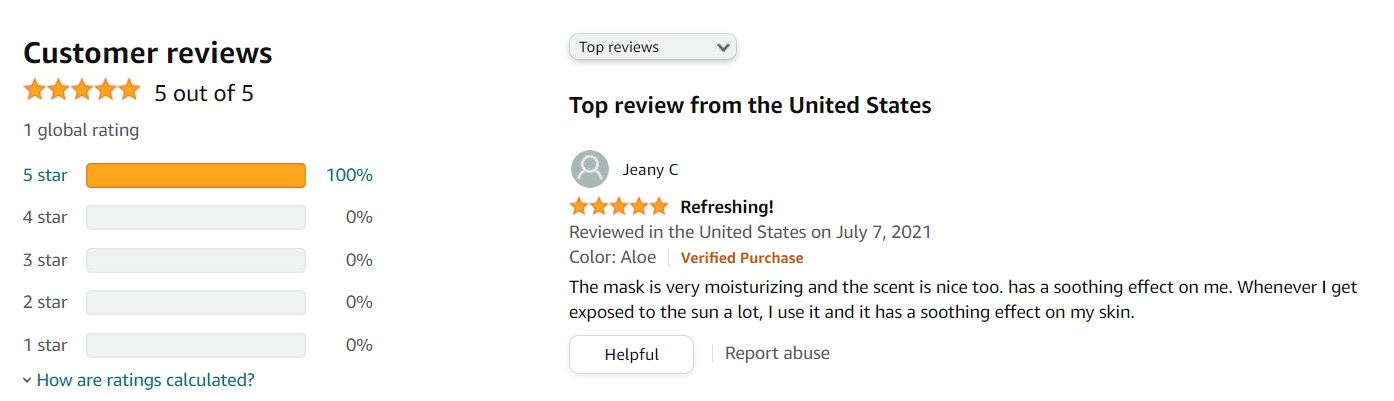Click the overall five-star rating icons

tap(82, 91)
